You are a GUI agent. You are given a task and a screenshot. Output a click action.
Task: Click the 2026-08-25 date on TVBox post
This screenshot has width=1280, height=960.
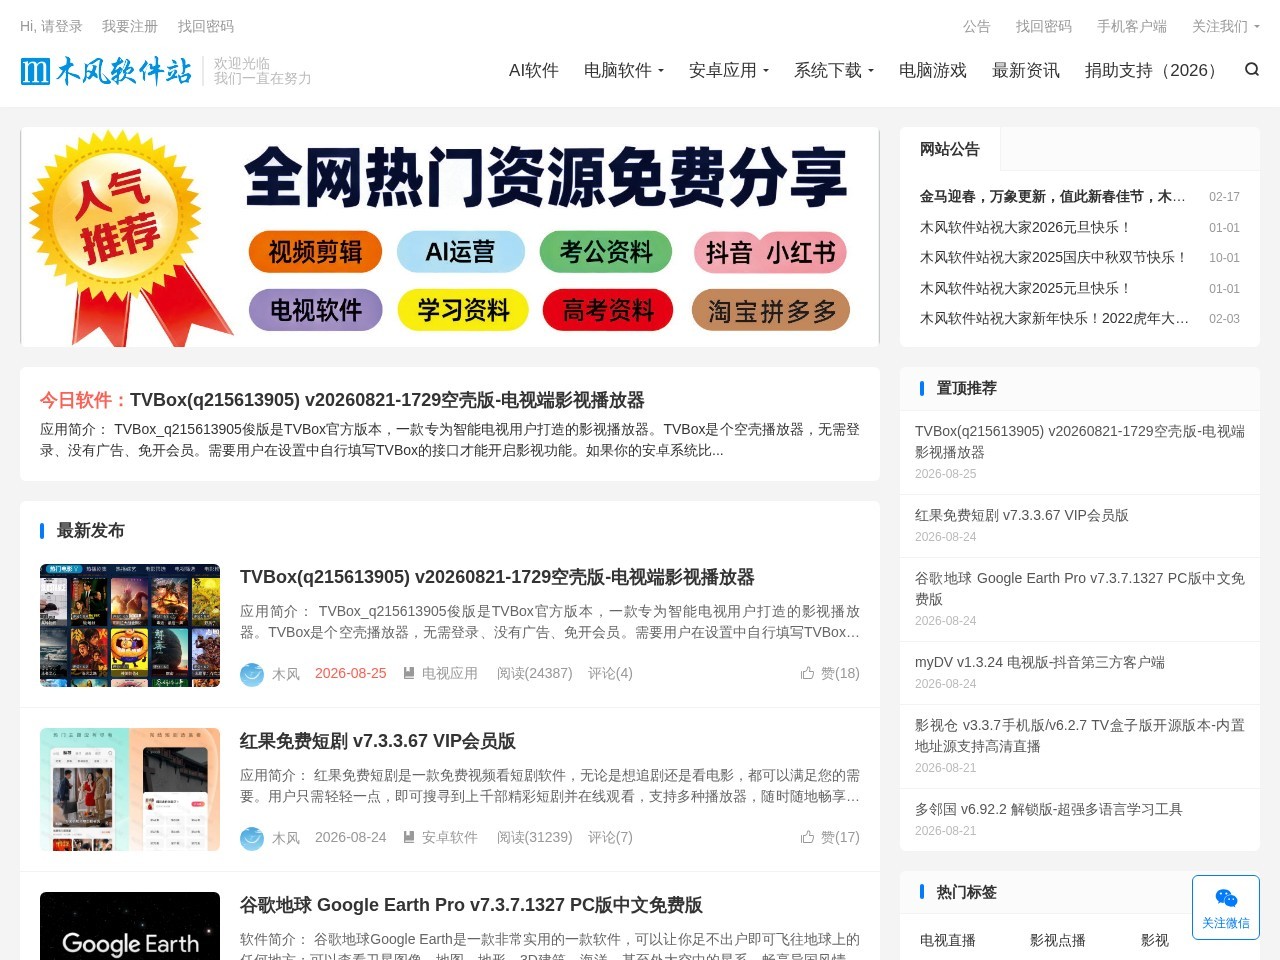tap(351, 673)
